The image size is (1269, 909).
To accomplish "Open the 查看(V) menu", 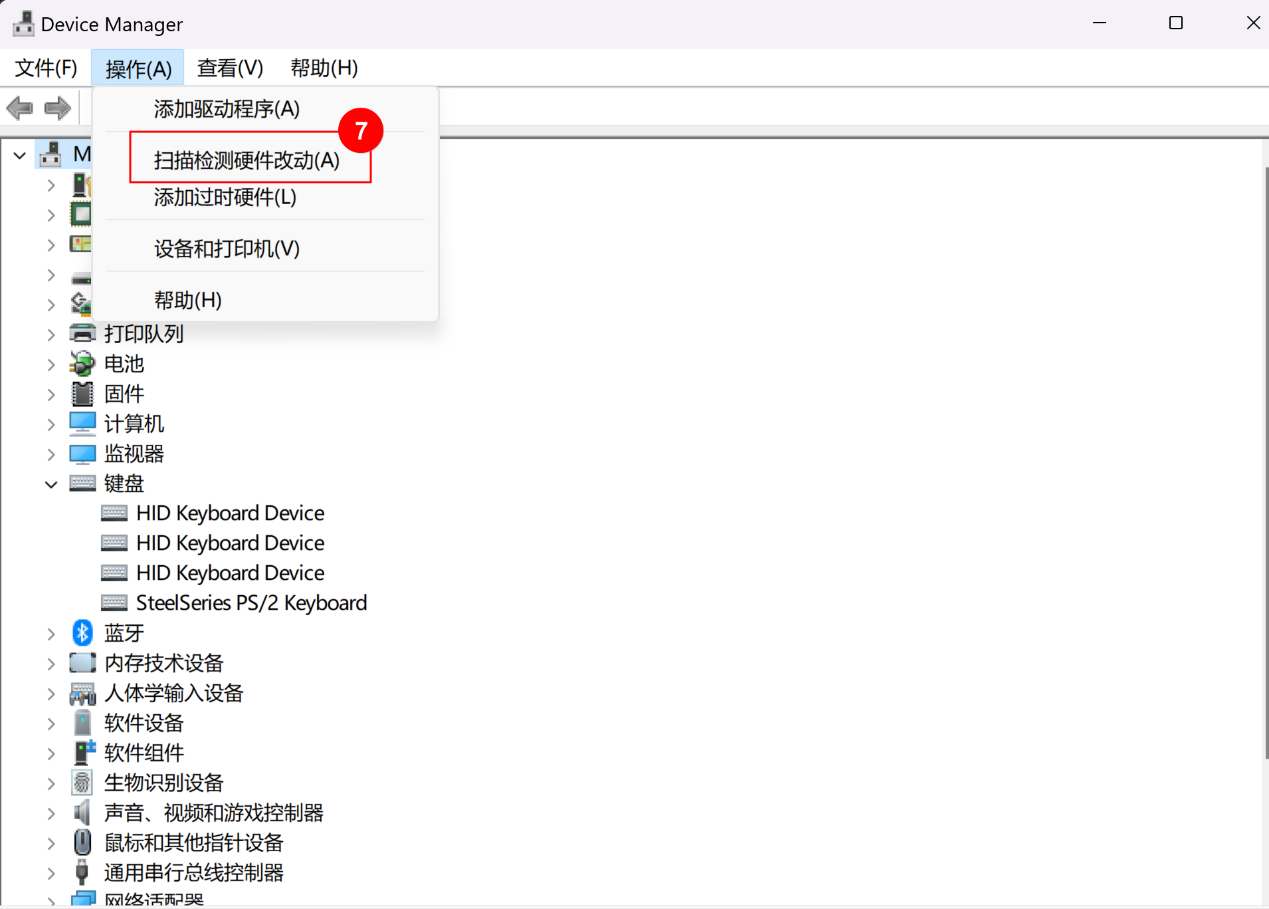I will tap(230, 68).
